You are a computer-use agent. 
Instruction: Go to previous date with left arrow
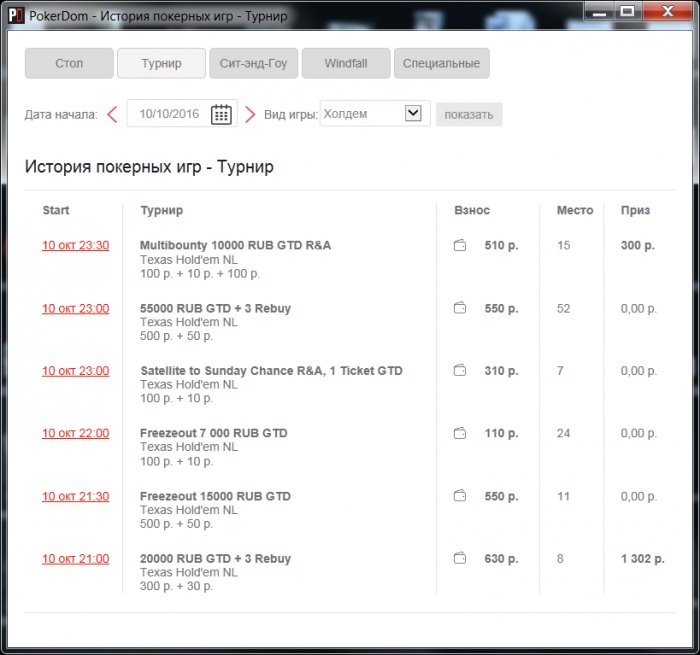click(112, 114)
